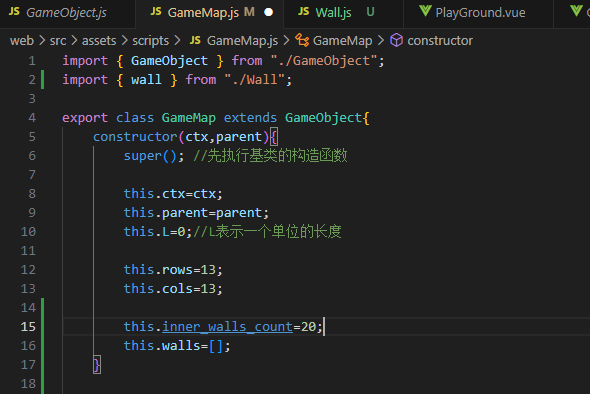Switch to the GameObject.js tab
The height and width of the screenshot is (394, 590).
[66, 13]
